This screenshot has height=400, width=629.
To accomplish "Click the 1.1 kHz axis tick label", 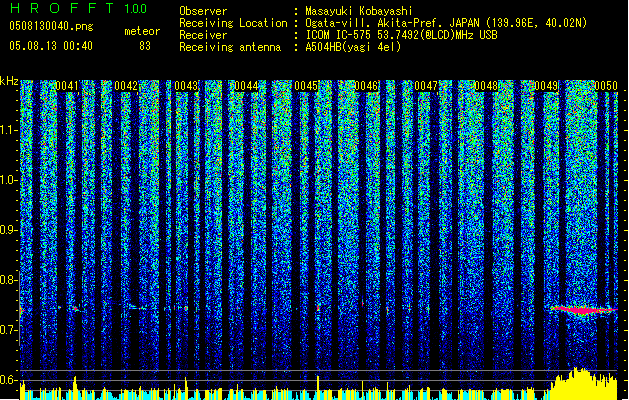I will pyautogui.click(x=9, y=131).
